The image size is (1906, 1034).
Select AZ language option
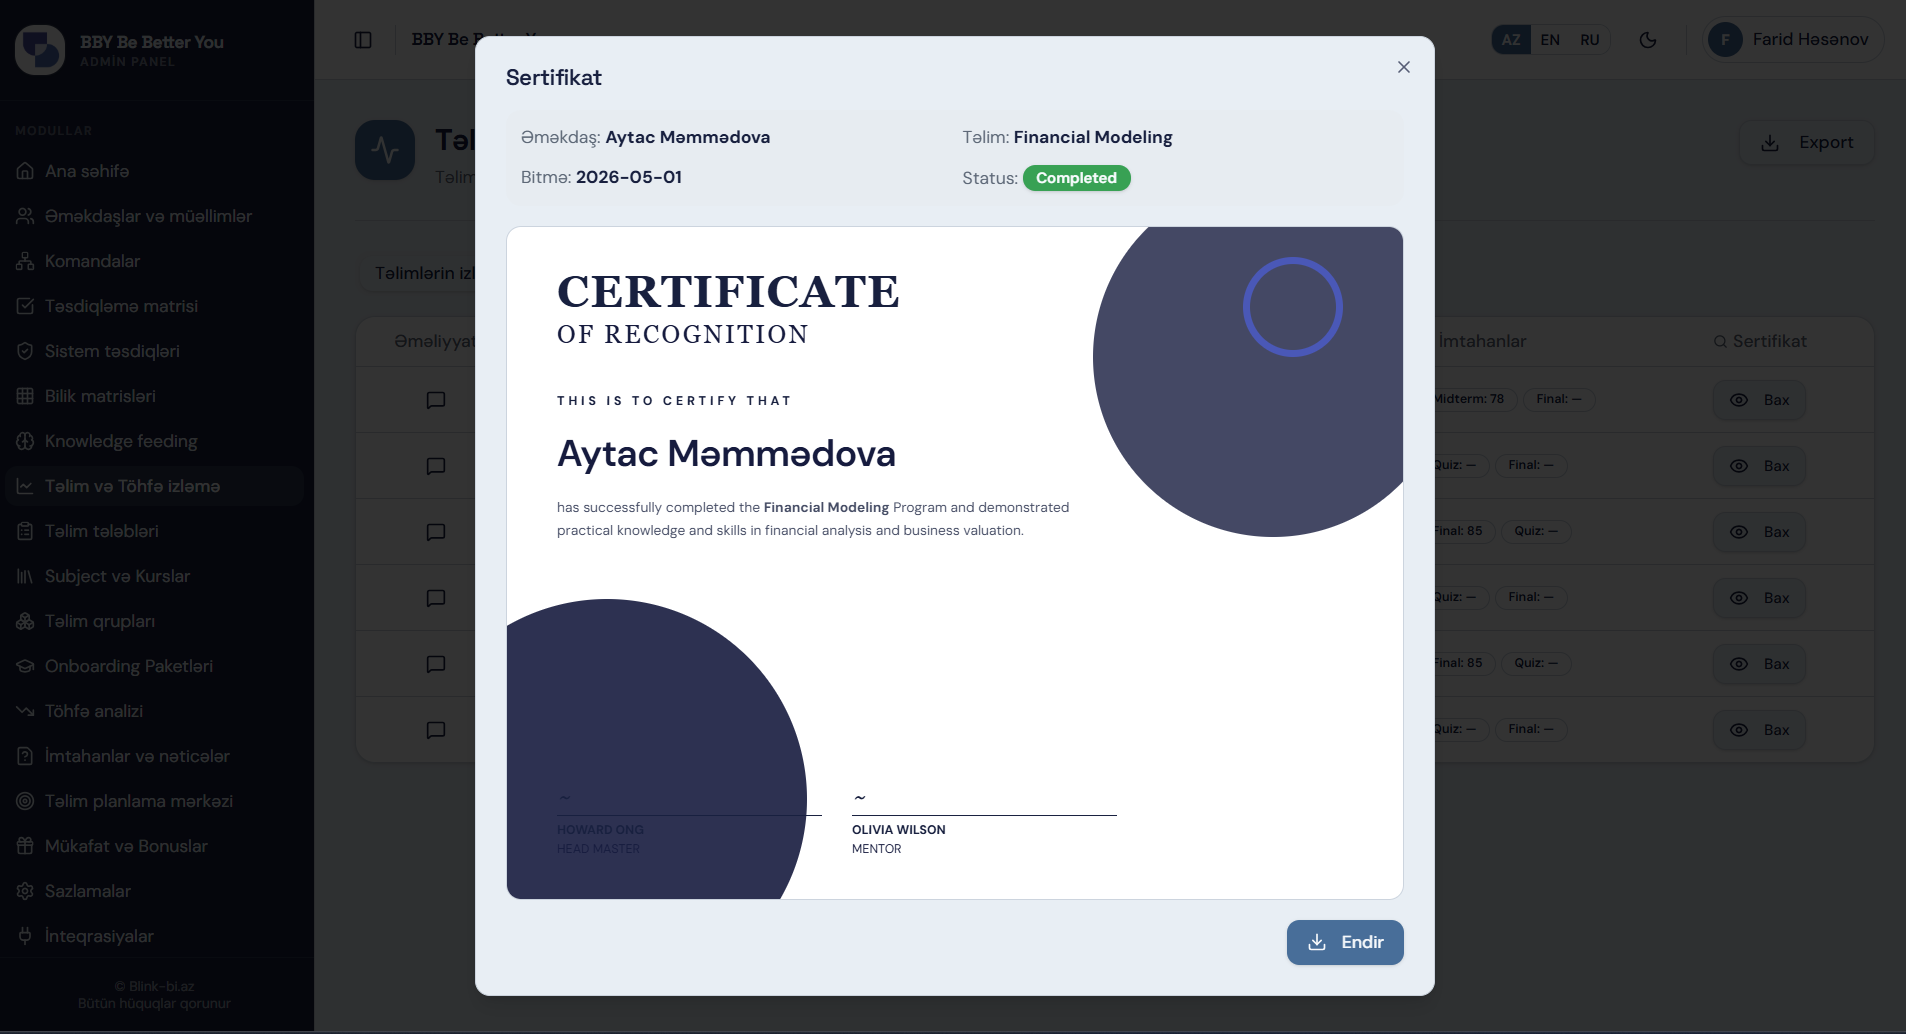pos(1511,40)
